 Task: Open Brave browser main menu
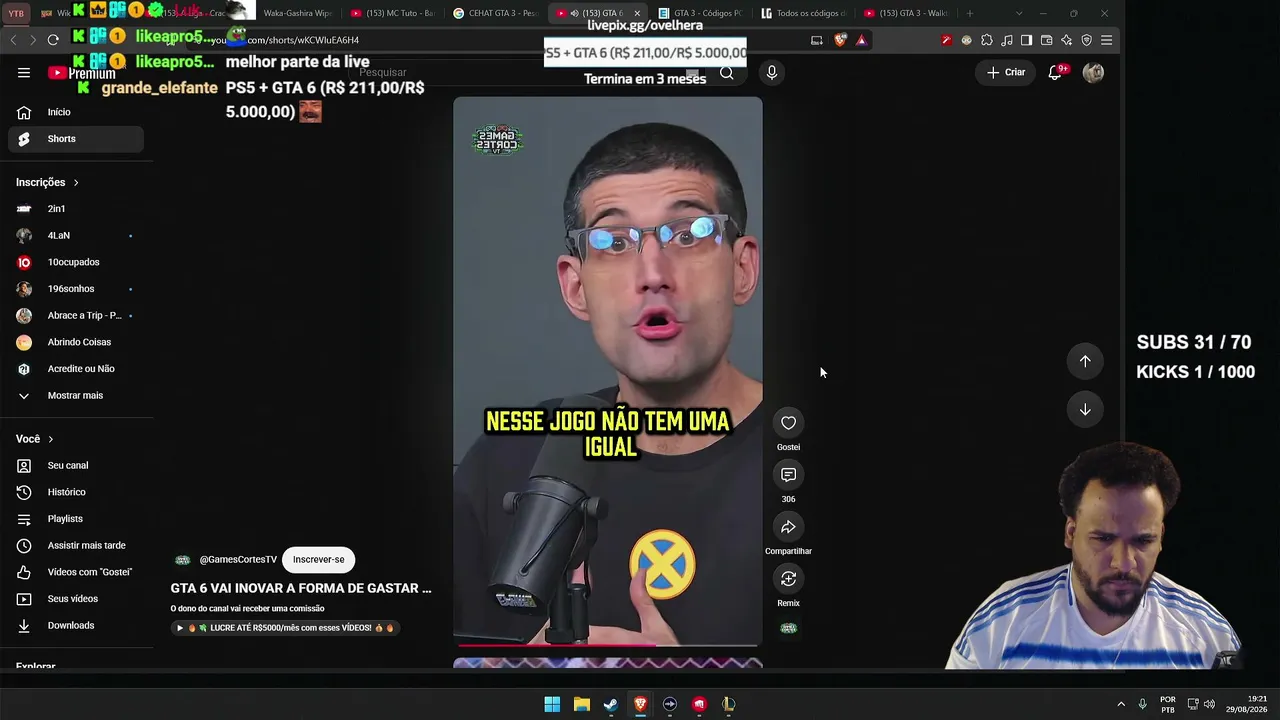click(1106, 40)
